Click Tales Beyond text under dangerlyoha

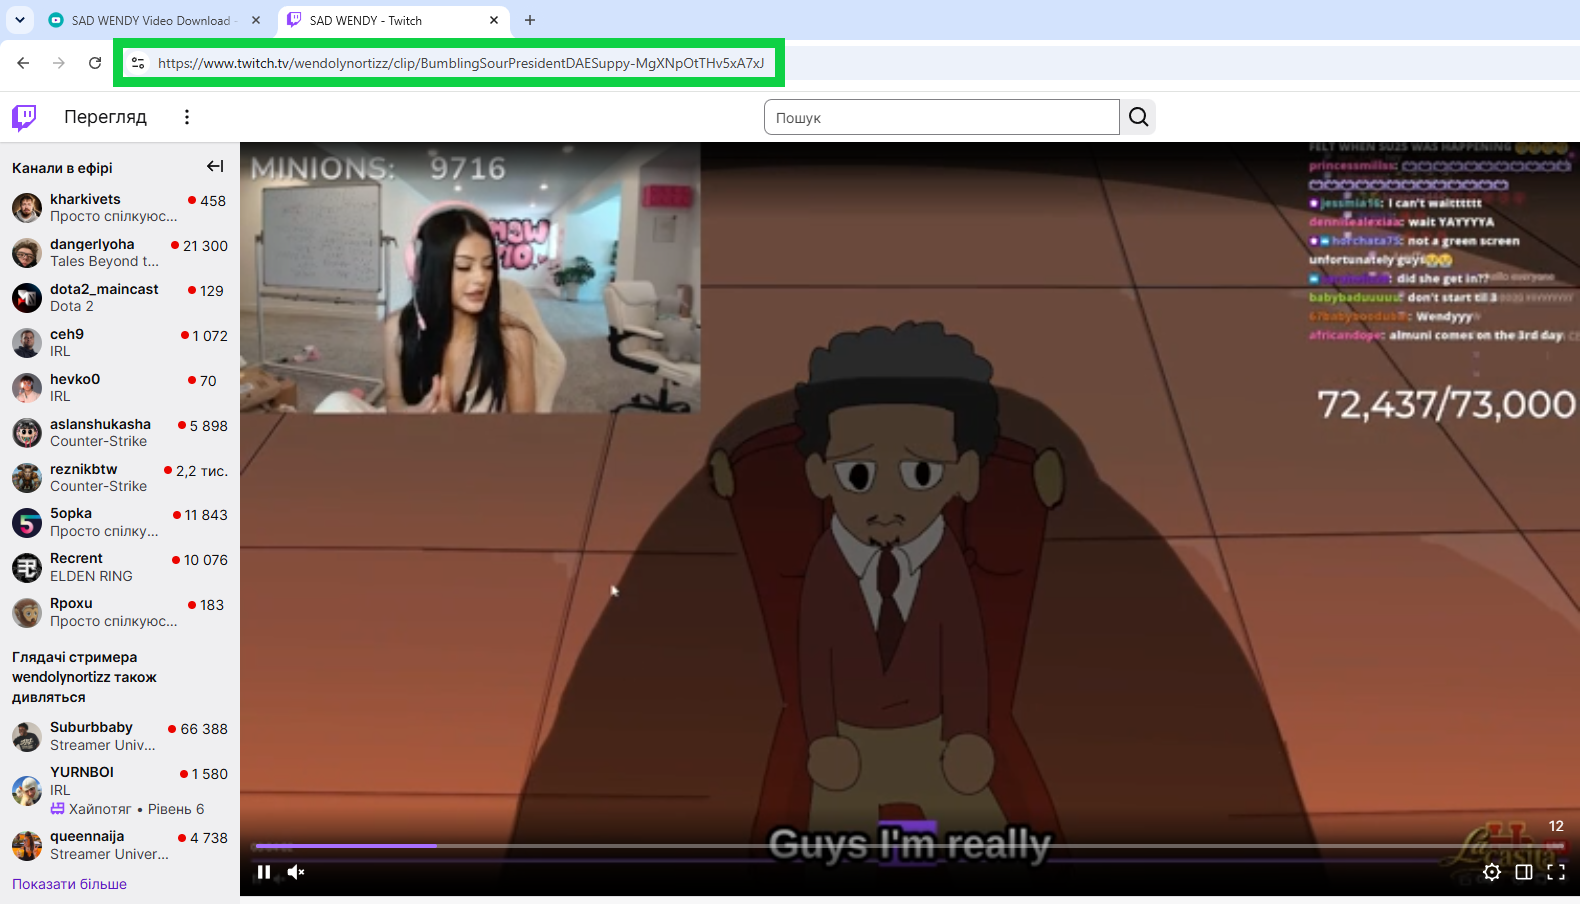(x=104, y=261)
